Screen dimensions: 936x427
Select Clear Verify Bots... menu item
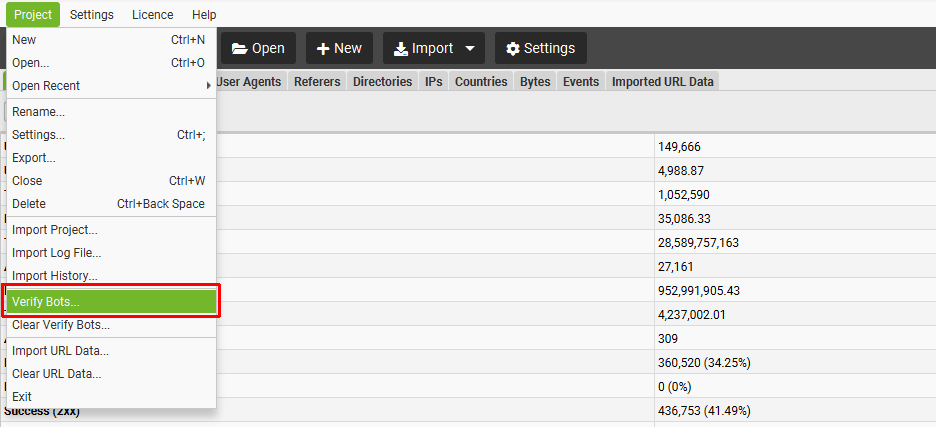110,325
